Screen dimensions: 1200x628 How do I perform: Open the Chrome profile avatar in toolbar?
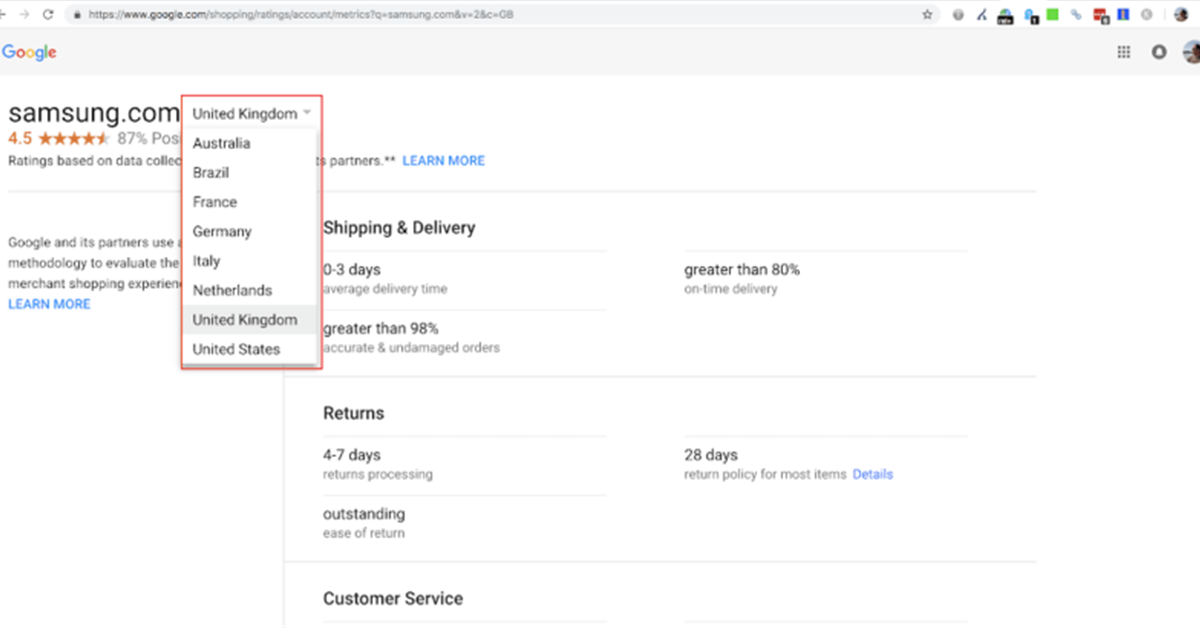1181,15
